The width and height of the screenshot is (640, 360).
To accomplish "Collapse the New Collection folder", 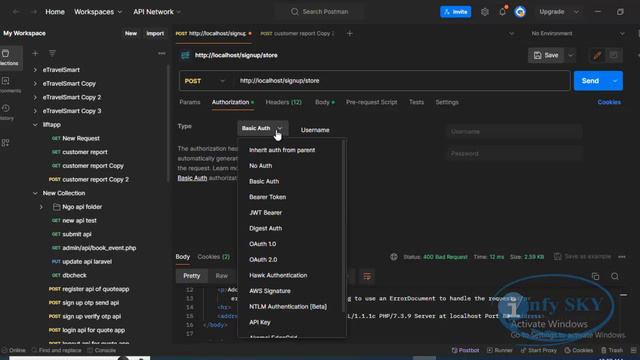I will [35, 193].
